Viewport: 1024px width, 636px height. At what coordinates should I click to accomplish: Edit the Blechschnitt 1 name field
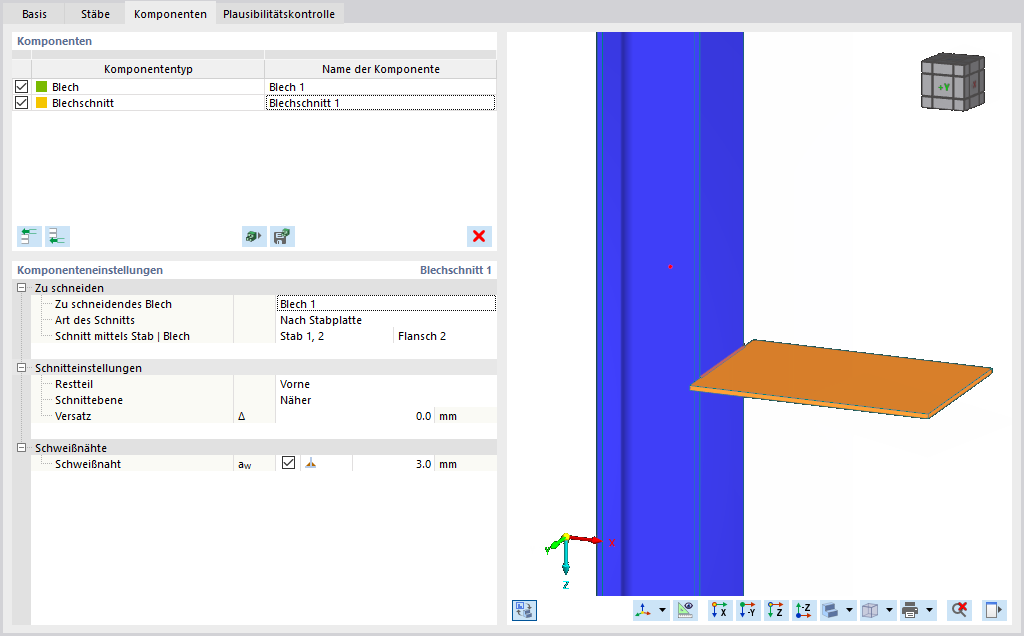tap(380, 103)
